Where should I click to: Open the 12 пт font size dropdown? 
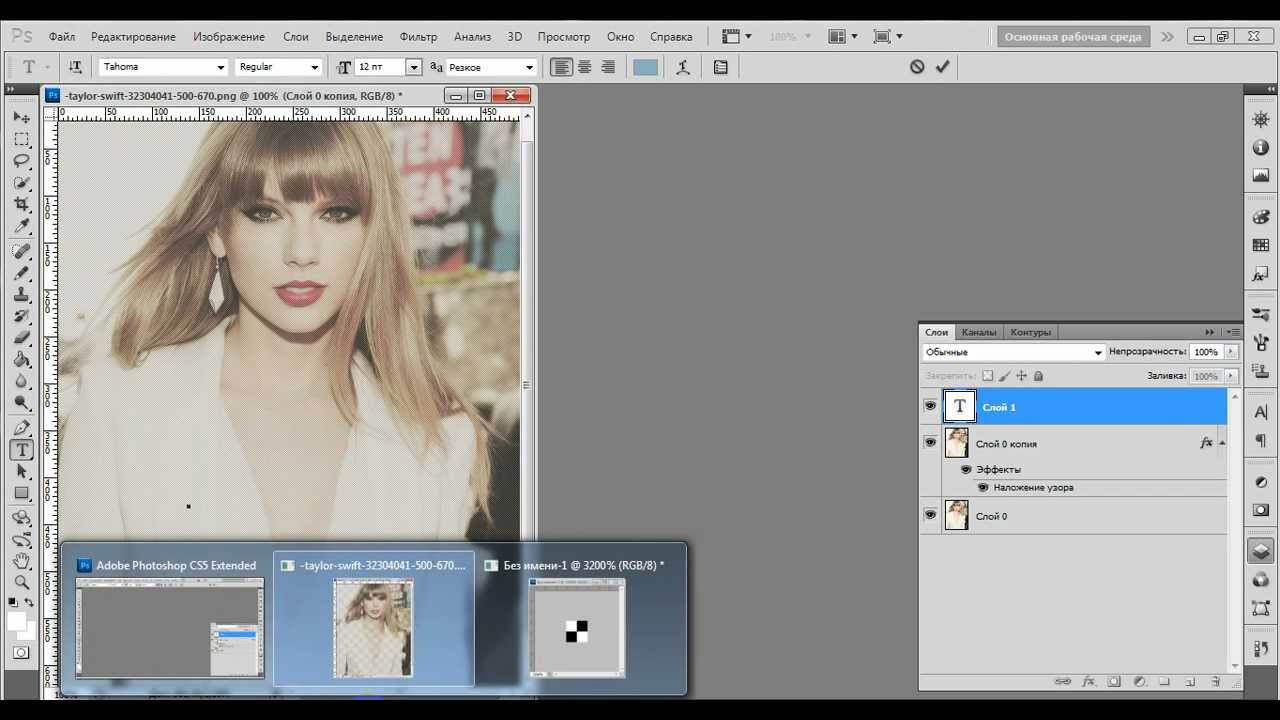tap(413, 67)
